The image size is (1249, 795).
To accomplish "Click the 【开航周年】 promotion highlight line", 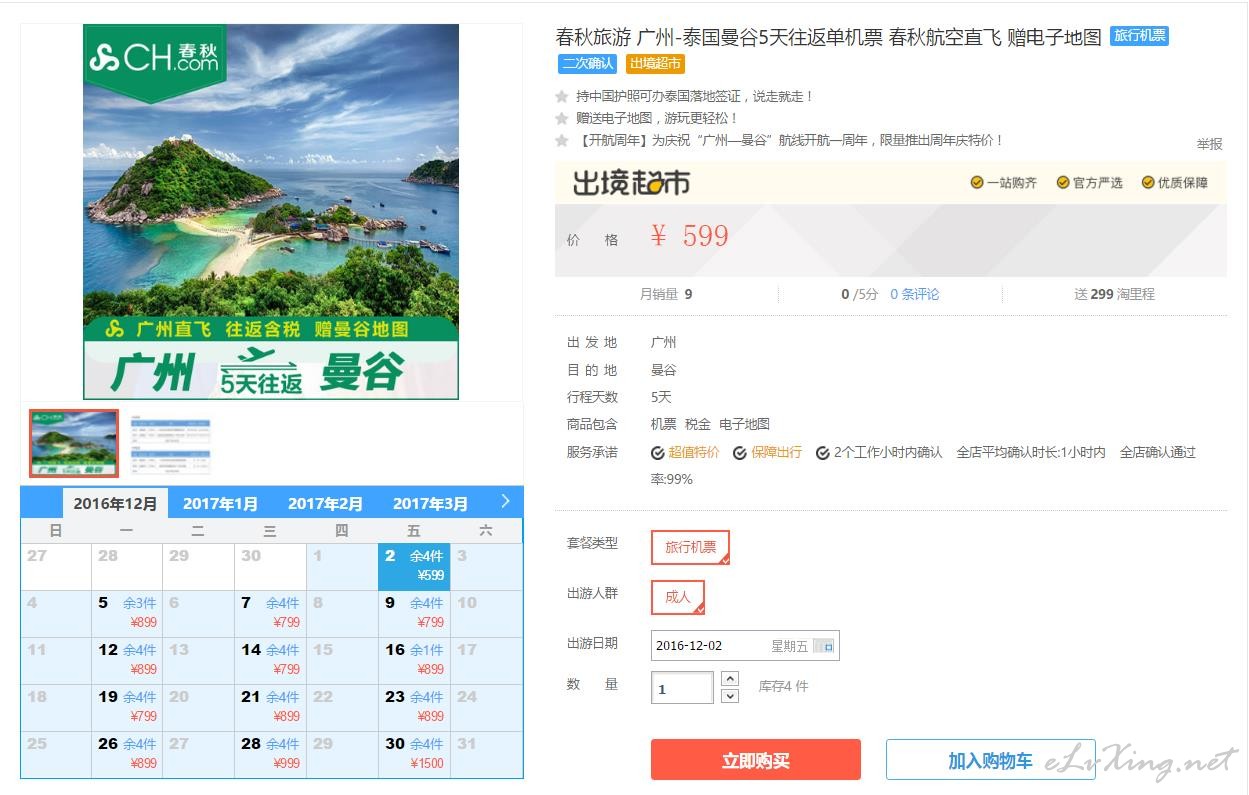I will coord(790,140).
